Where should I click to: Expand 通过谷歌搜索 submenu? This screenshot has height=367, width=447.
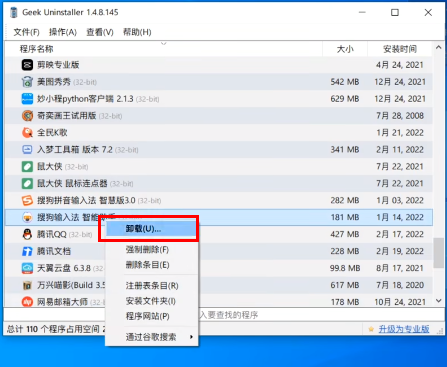(152, 337)
